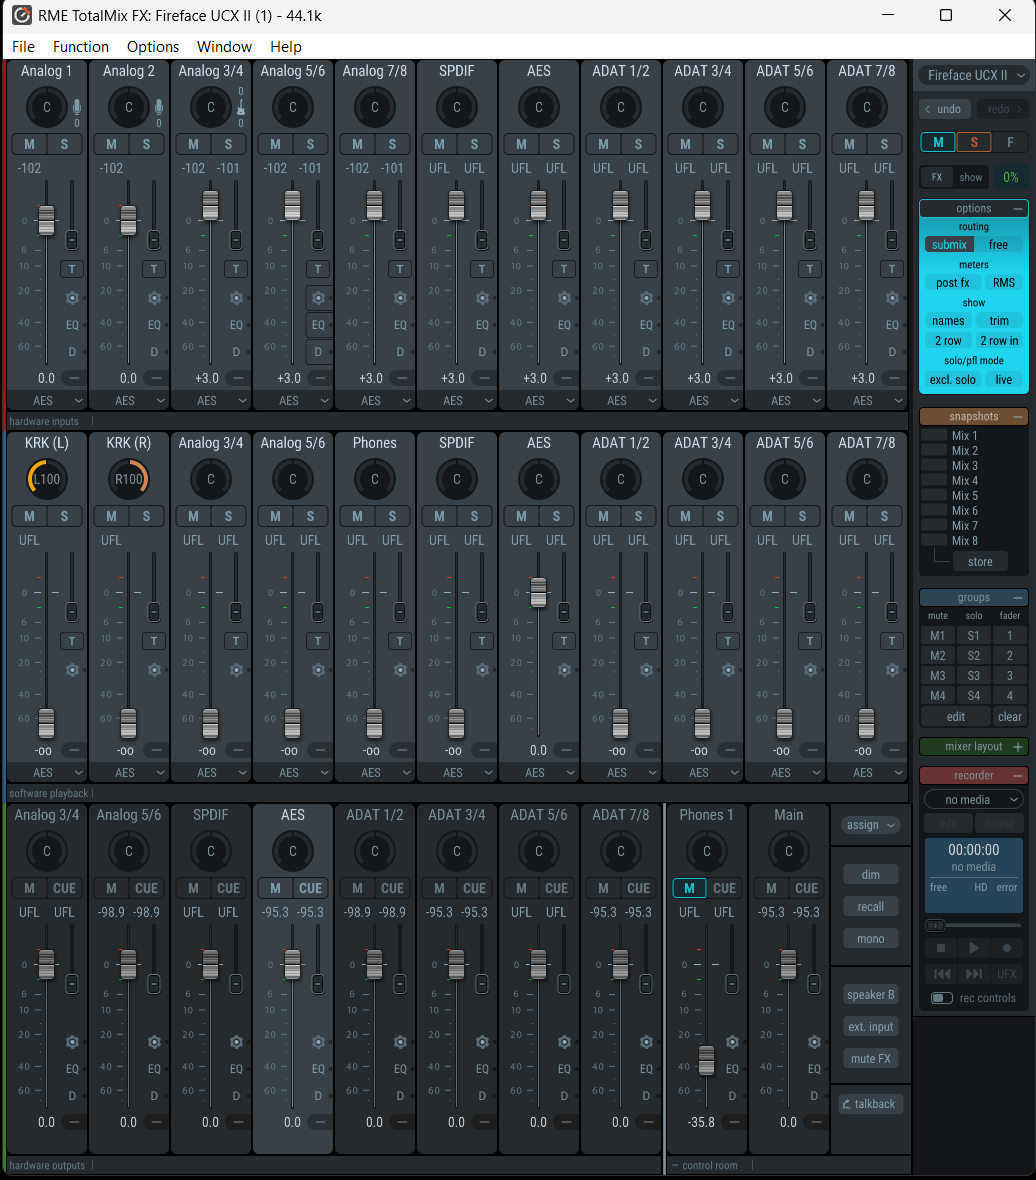Open the Help menu
The height and width of the screenshot is (1180, 1036).
(x=286, y=47)
